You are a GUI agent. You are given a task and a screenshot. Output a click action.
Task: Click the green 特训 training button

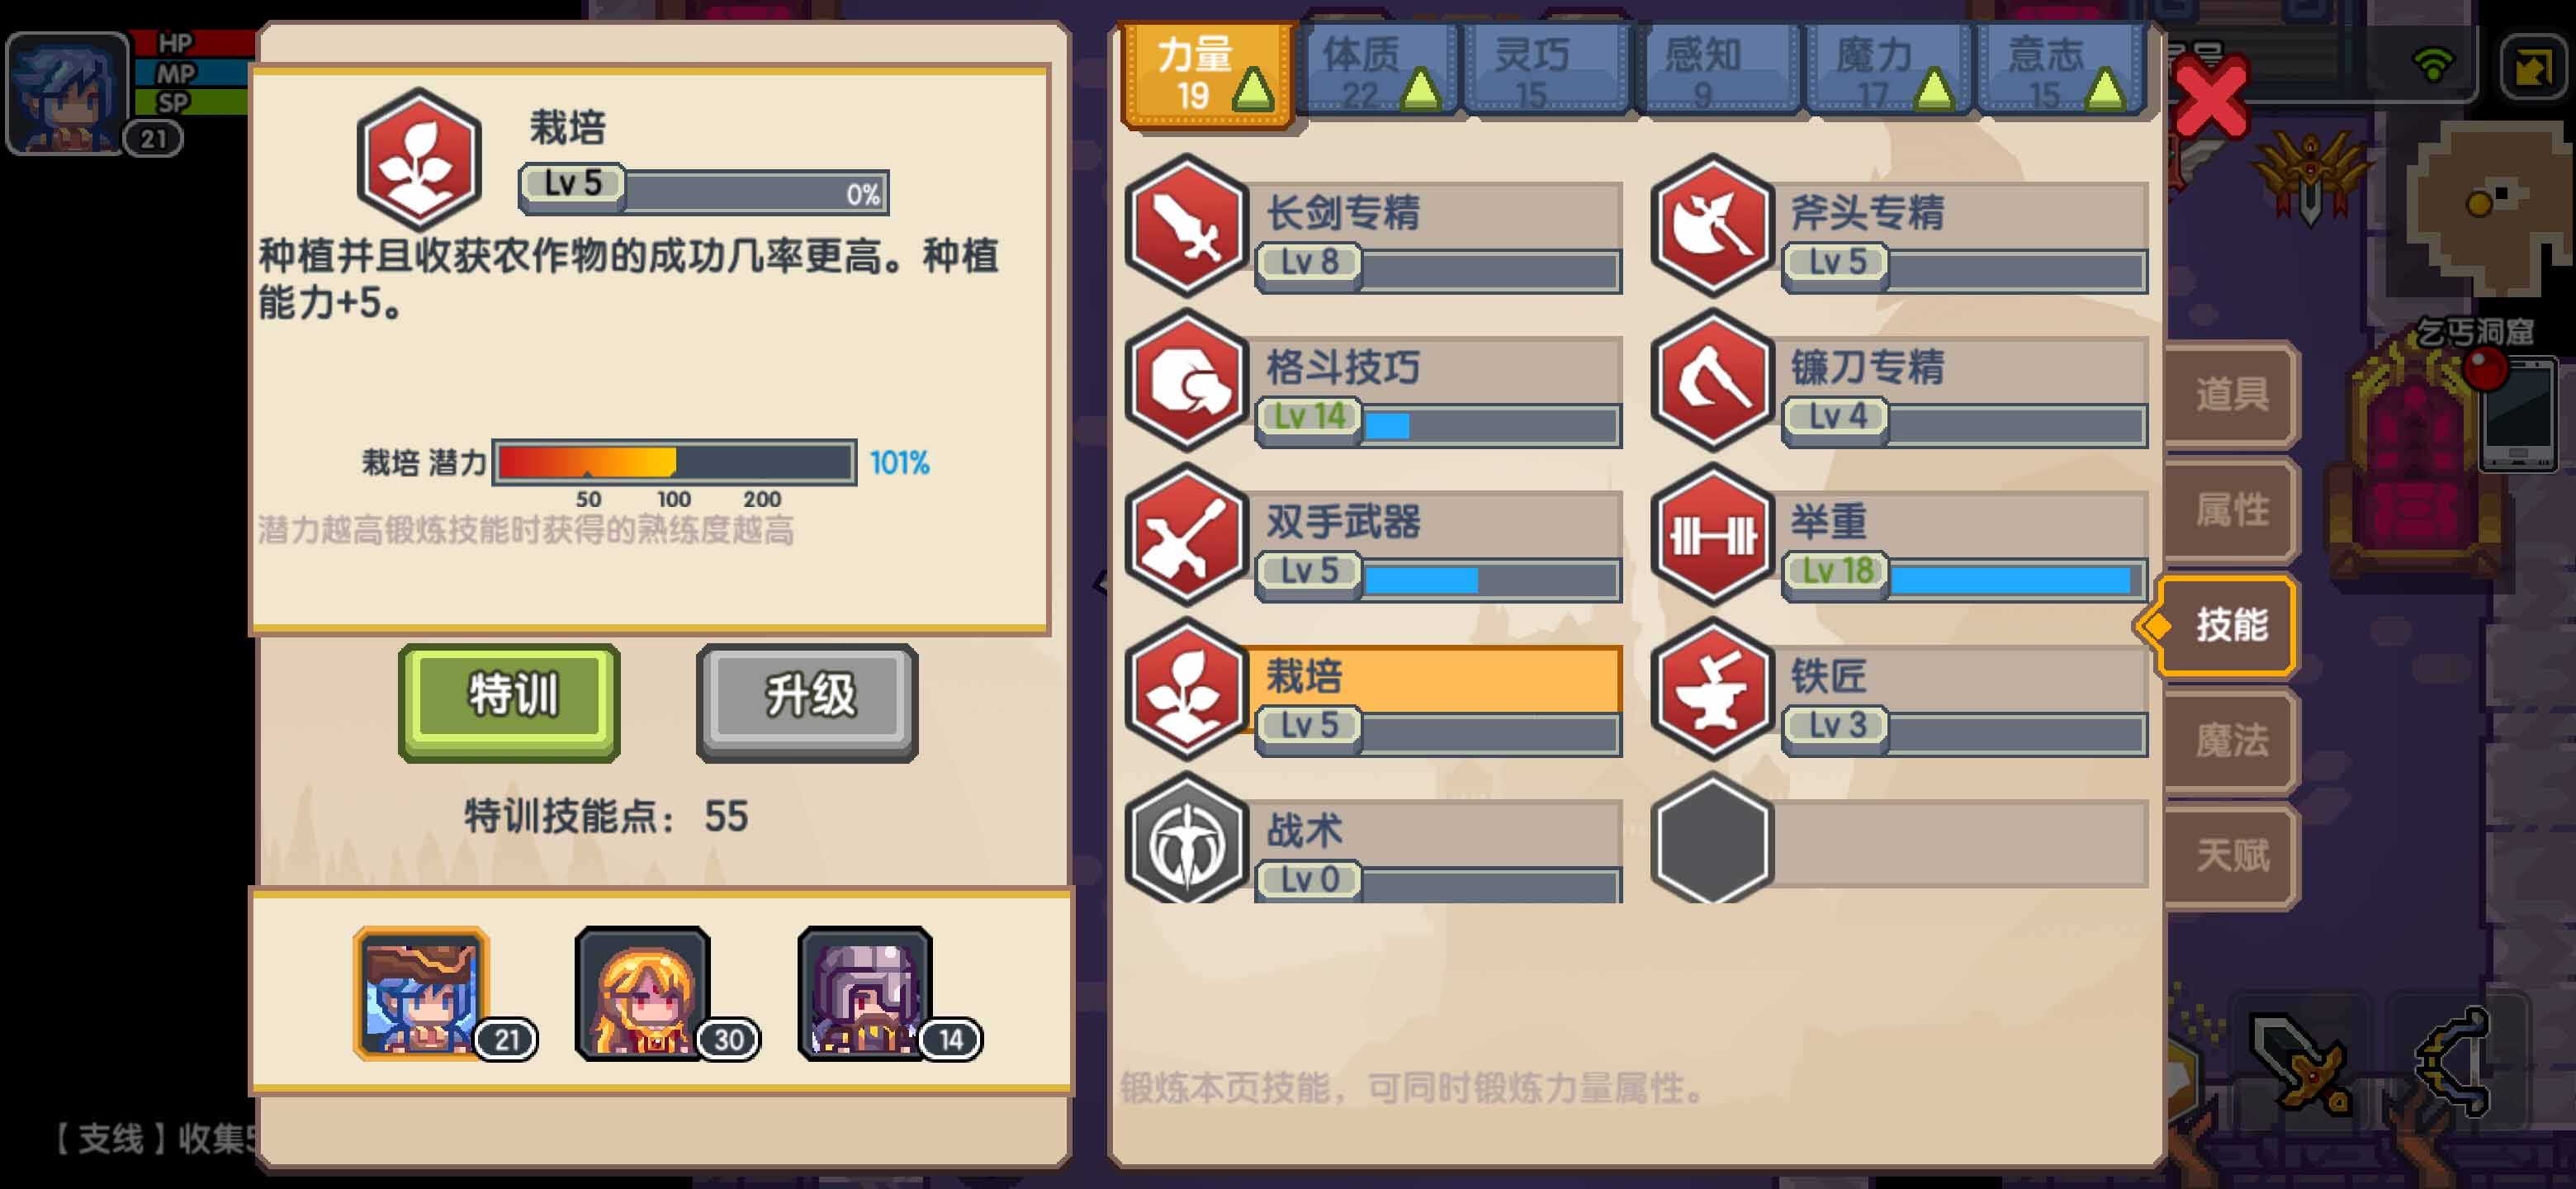(510, 702)
